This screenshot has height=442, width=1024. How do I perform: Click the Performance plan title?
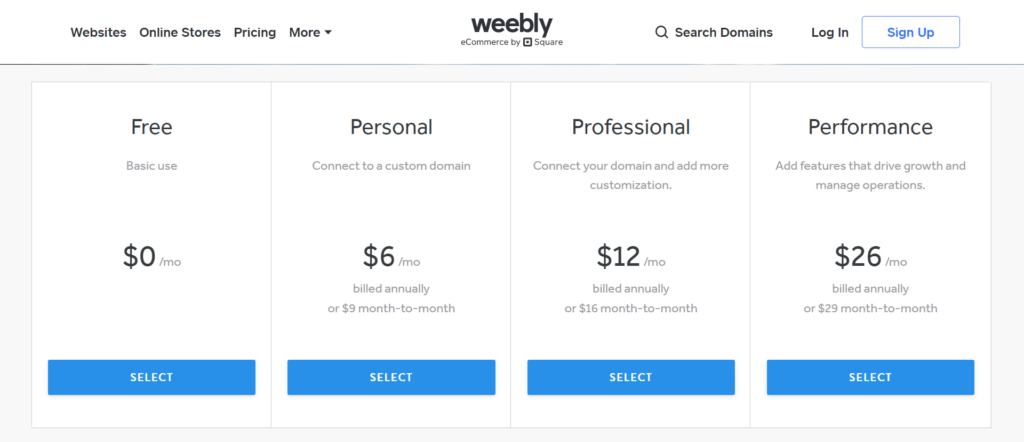tap(870, 127)
